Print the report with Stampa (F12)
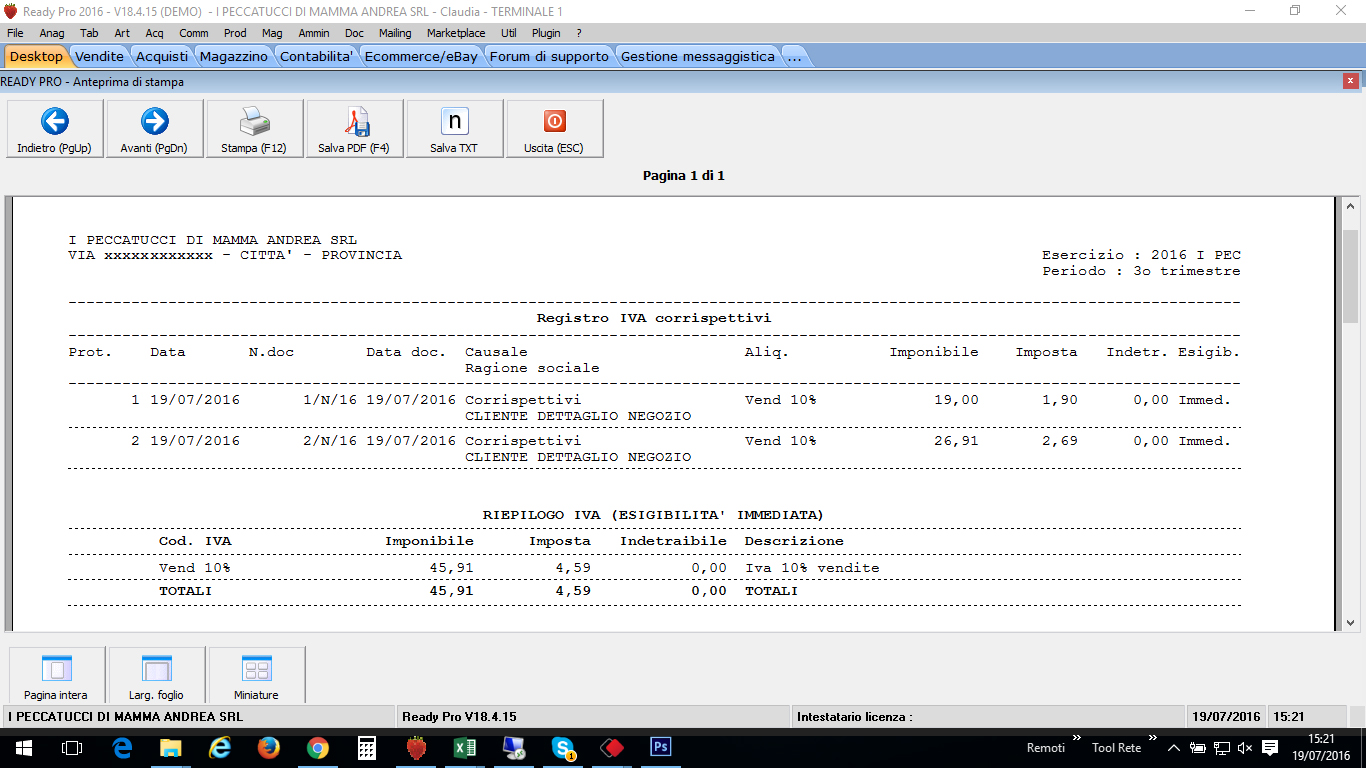The width and height of the screenshot is (1366, 768). point(254,128)
